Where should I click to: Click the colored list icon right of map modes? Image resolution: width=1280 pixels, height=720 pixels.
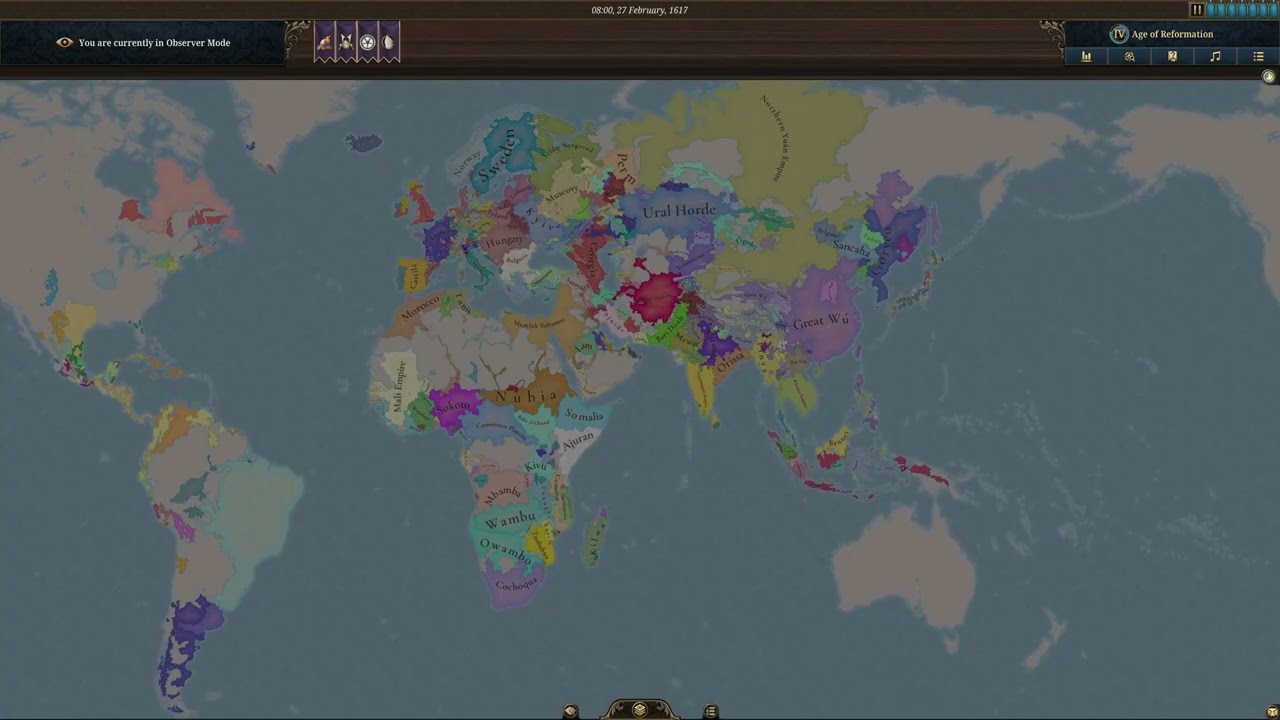coord(710,712)
